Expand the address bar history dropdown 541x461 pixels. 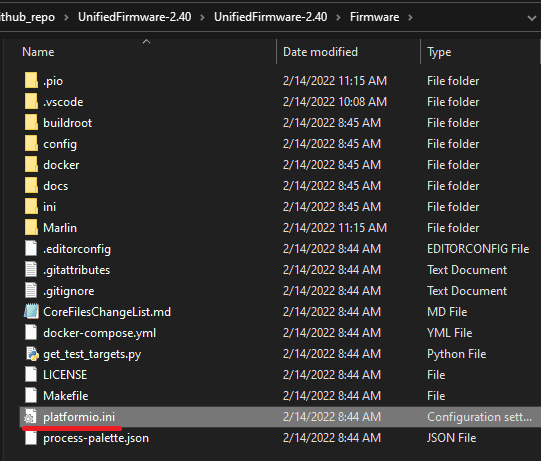tap(532, 18)
